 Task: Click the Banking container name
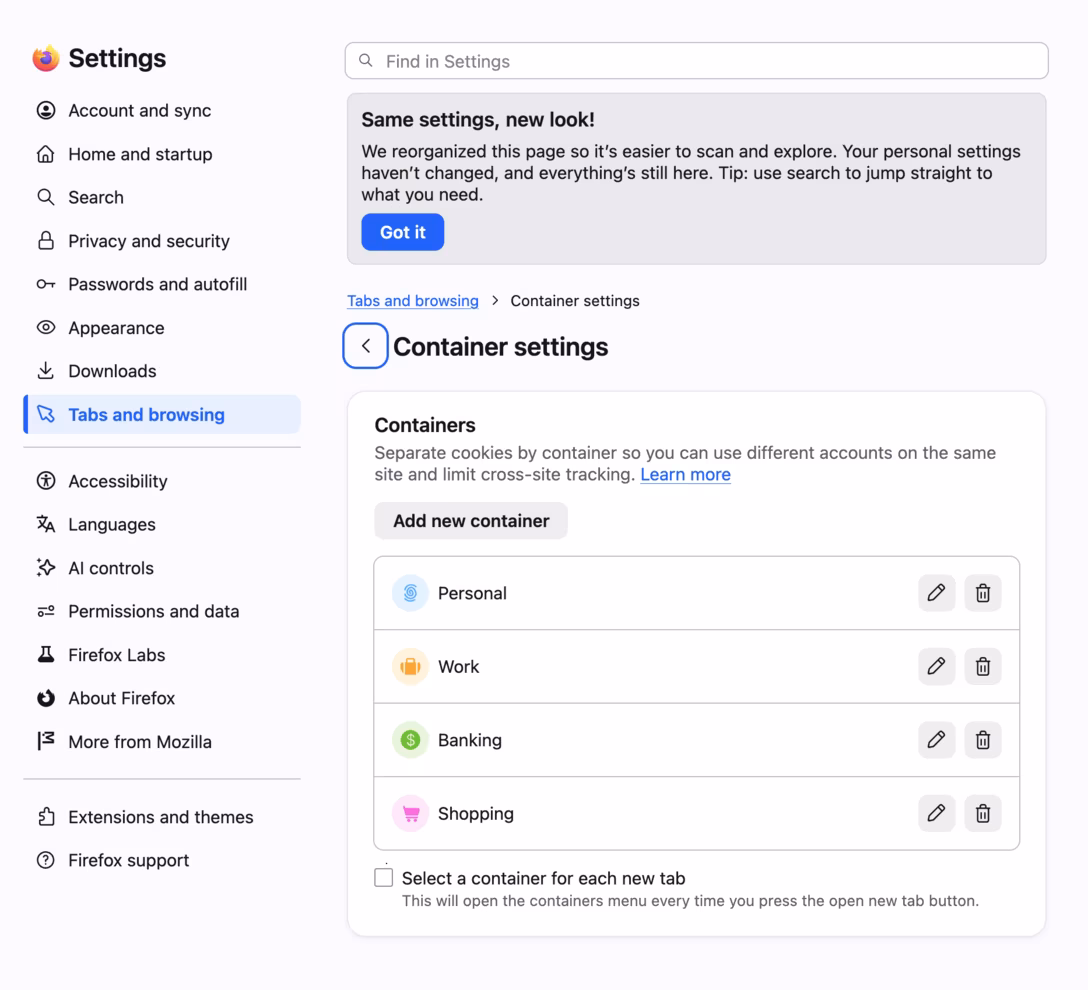coord(470,740)
